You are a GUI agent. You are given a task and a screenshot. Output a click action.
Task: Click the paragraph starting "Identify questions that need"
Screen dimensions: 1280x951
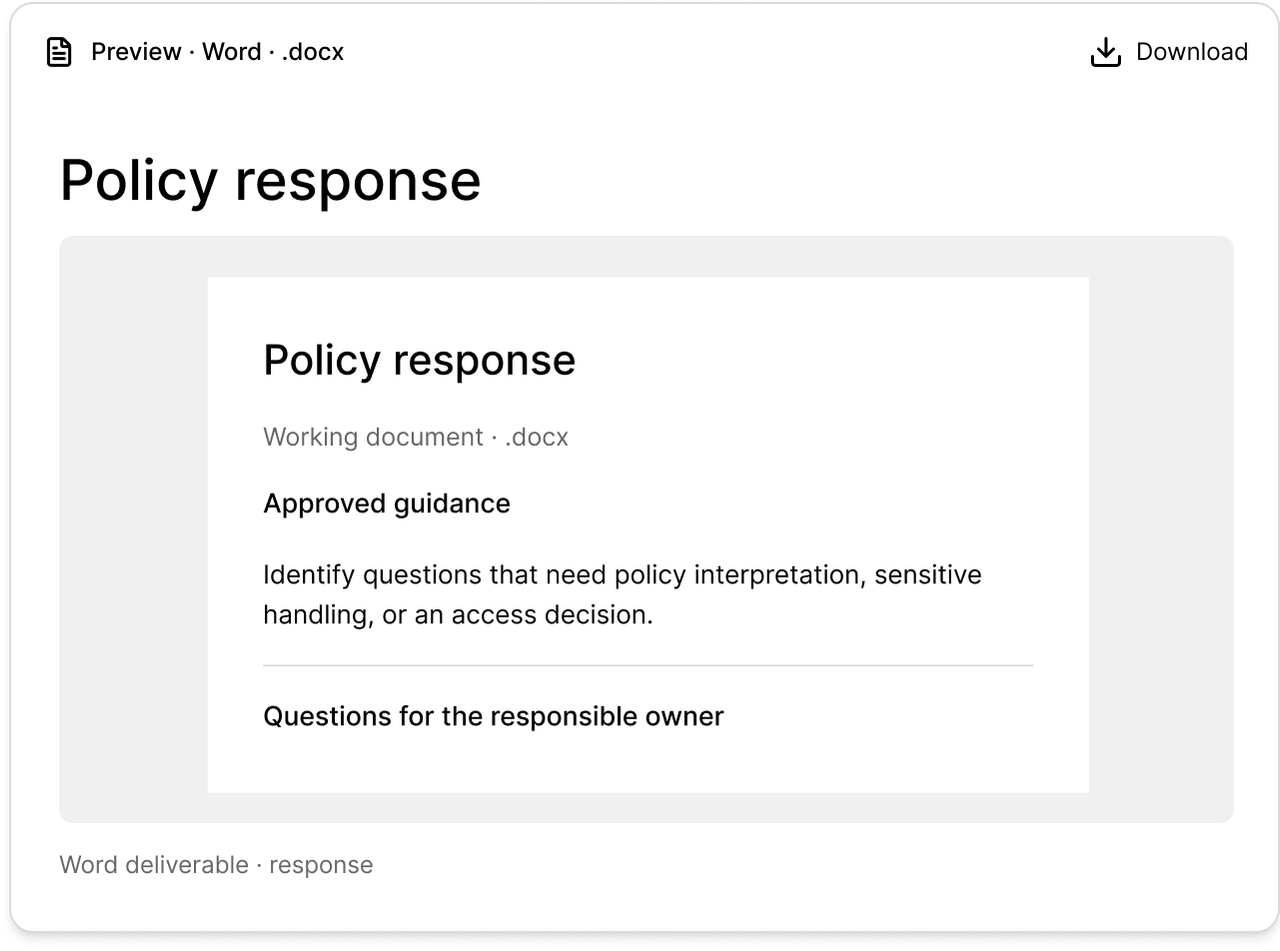point(622,595)
